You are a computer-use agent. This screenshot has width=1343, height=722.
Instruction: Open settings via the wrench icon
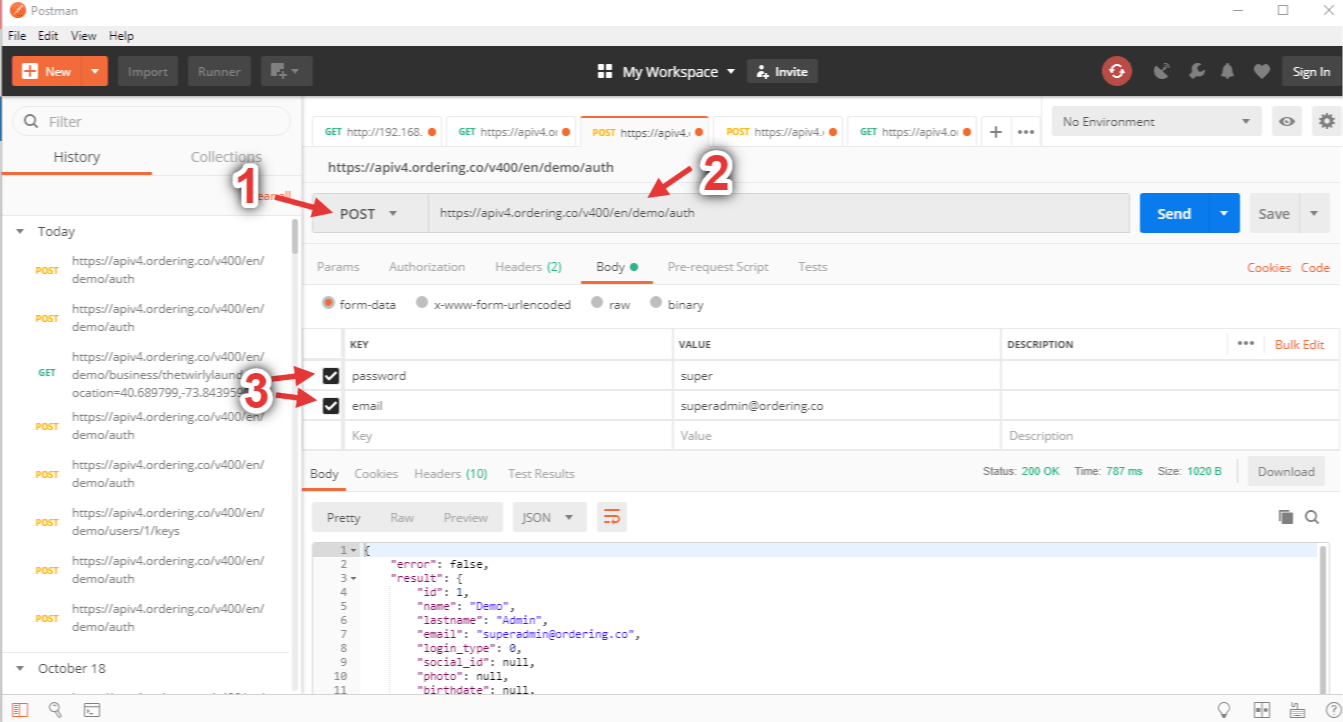point(1196,71)
